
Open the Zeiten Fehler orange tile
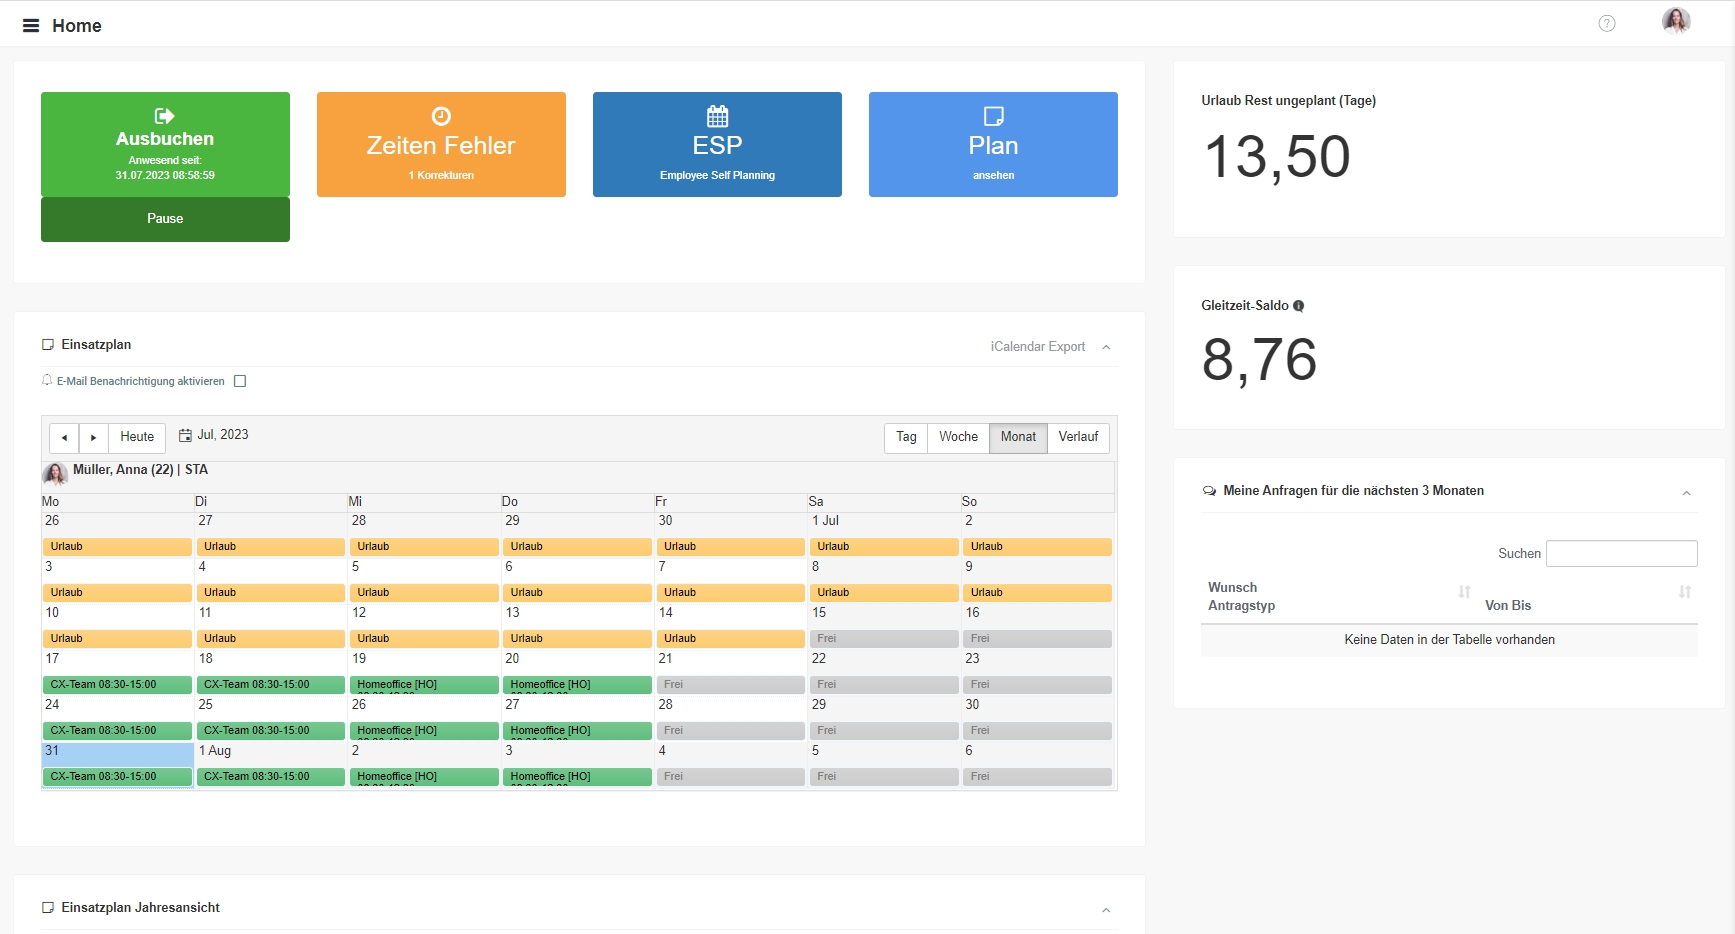pos(441,145)
